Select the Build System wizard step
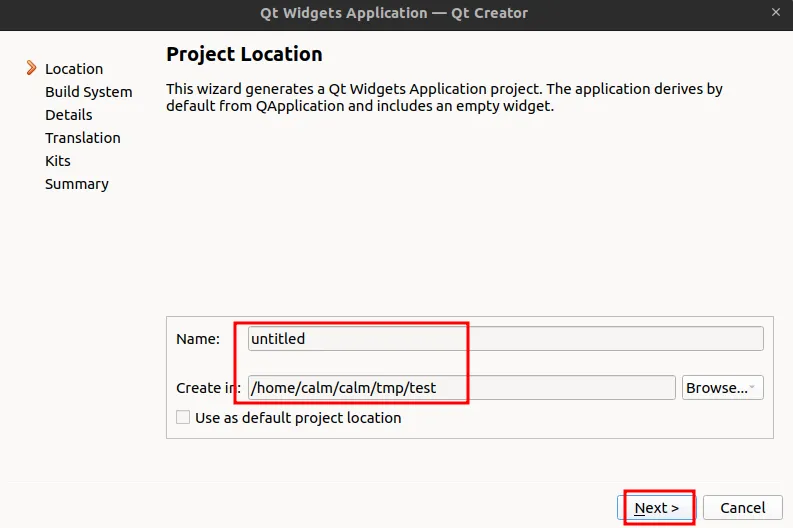This screenshot has width=793, height=528. (x=89, y=92)
